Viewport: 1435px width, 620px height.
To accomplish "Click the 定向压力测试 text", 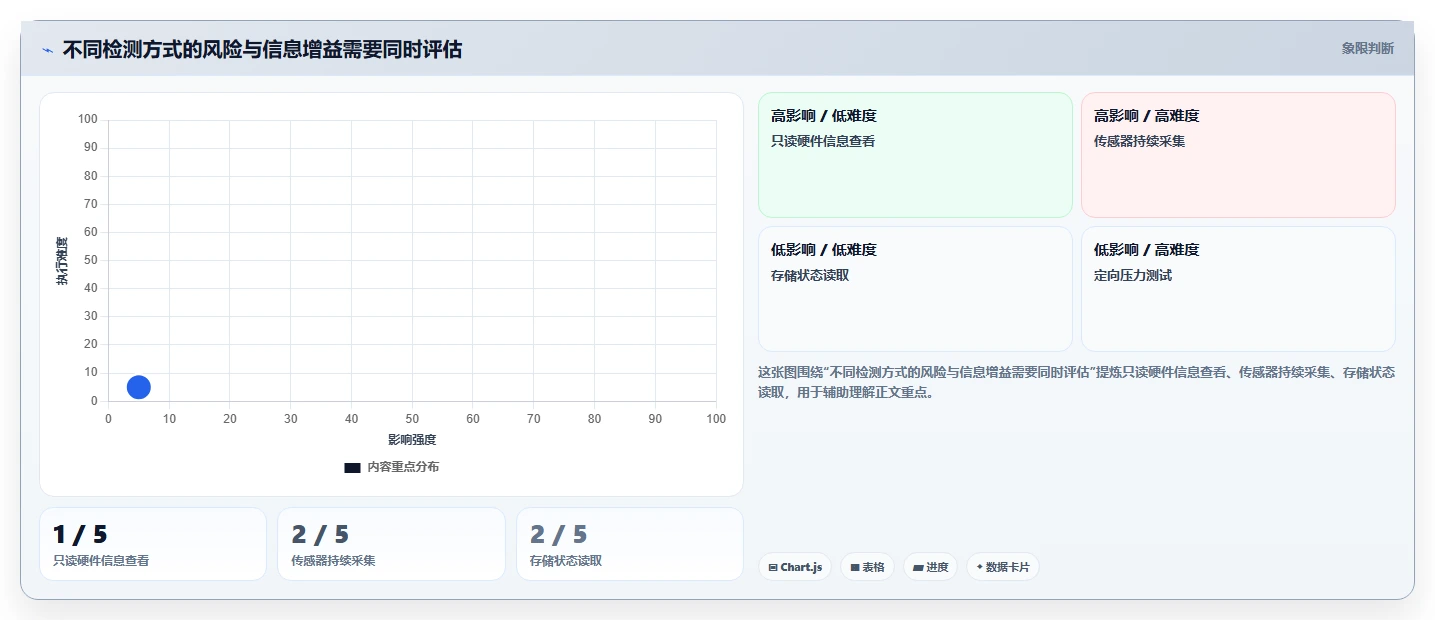I will coord(1133,275).
